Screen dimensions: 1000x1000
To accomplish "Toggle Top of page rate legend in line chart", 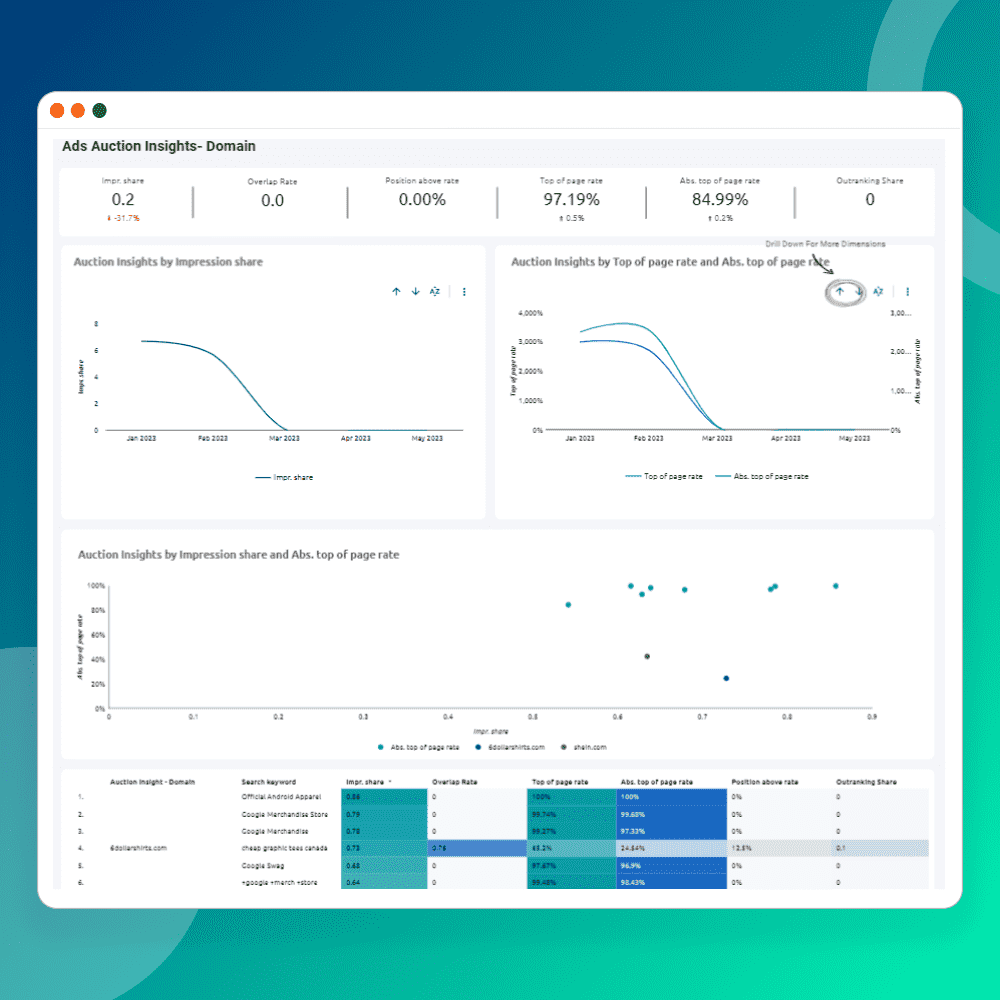I will 664,476.
